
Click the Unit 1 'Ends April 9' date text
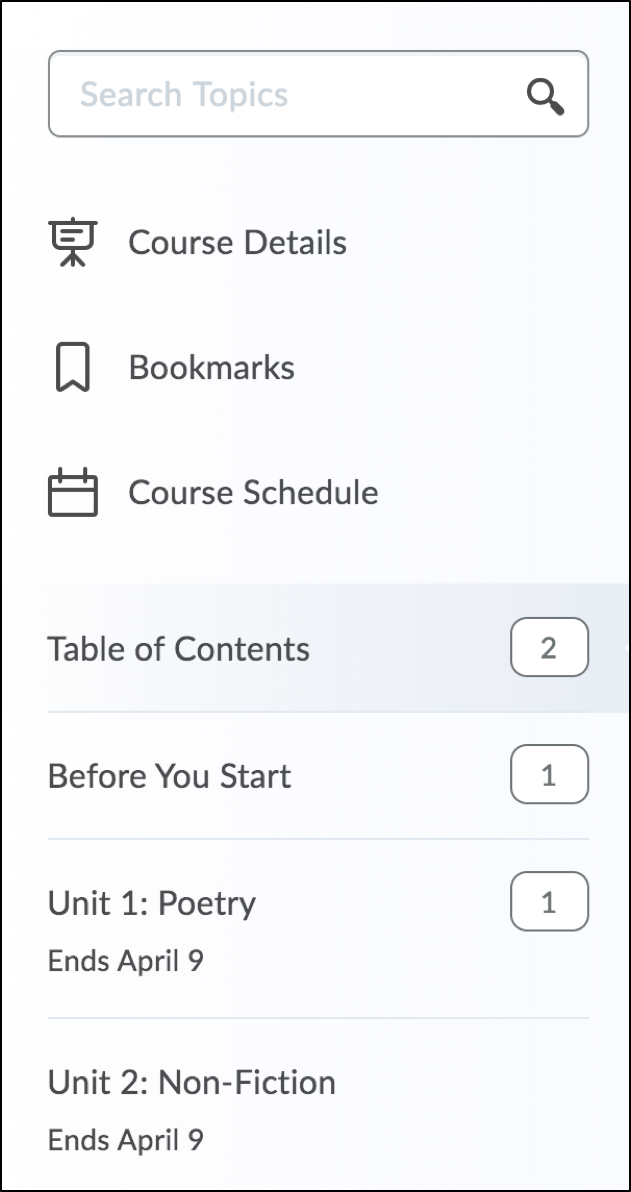125,961
